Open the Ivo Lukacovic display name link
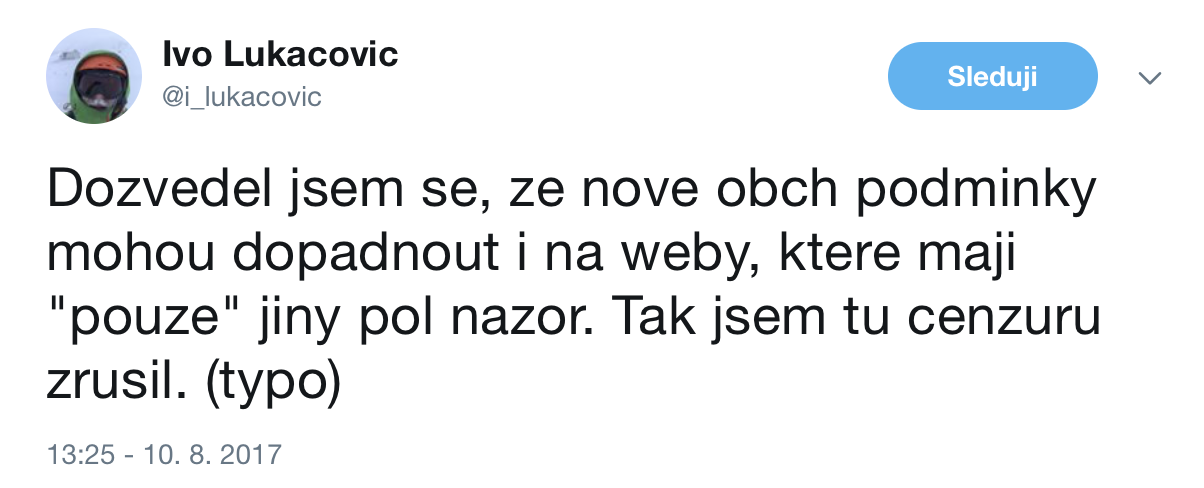Viewport: 1204px width, 488px height. (280, 54)
